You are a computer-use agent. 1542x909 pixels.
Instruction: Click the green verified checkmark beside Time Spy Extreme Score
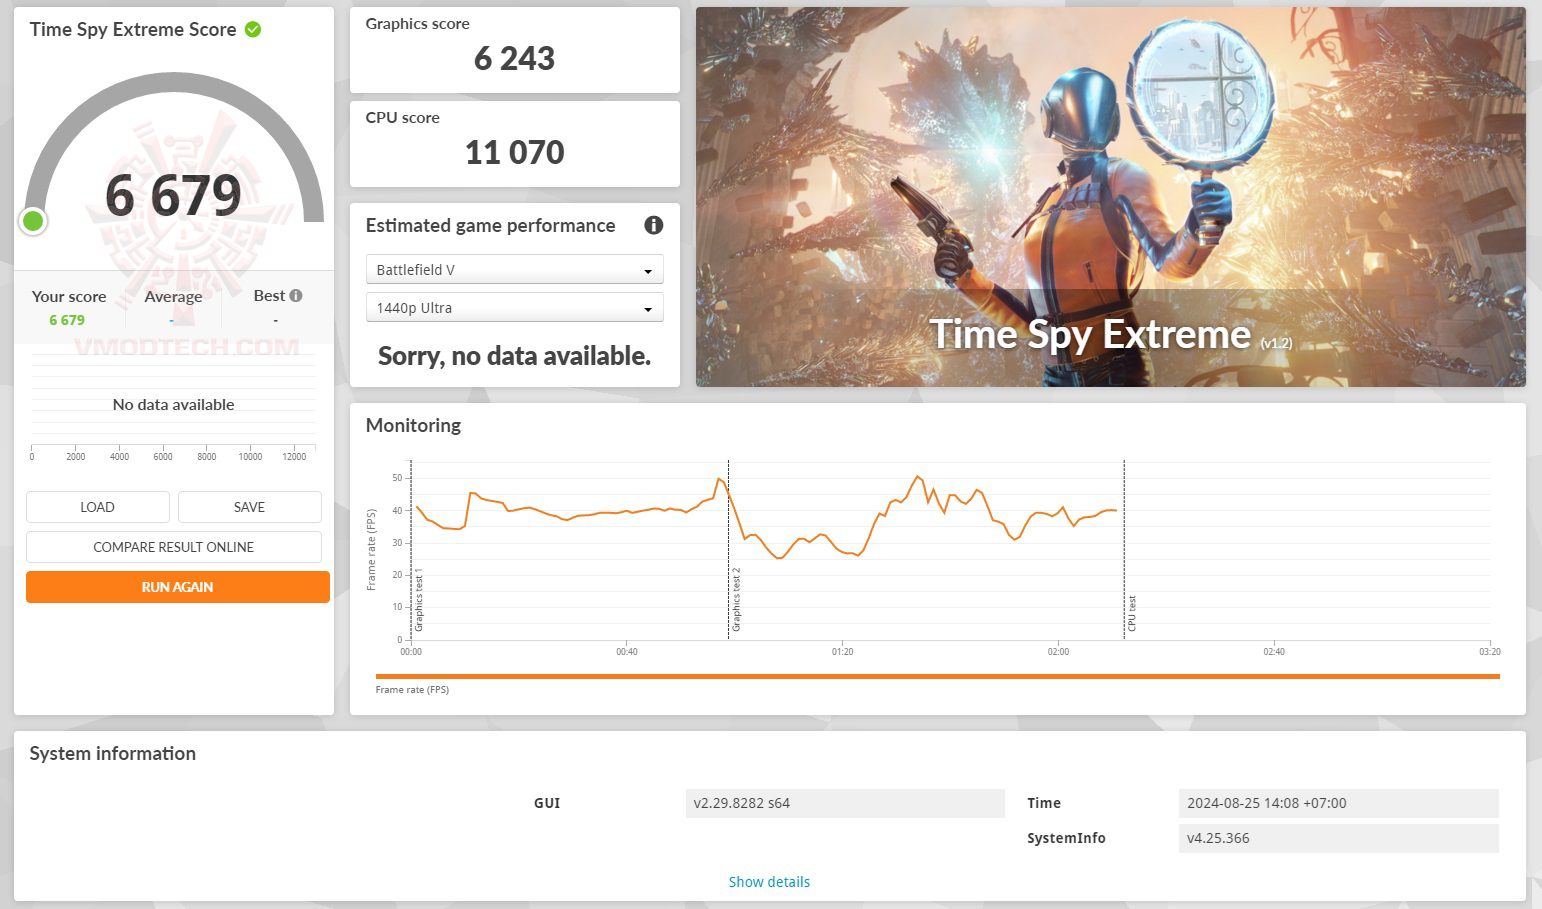coord(251,28)
